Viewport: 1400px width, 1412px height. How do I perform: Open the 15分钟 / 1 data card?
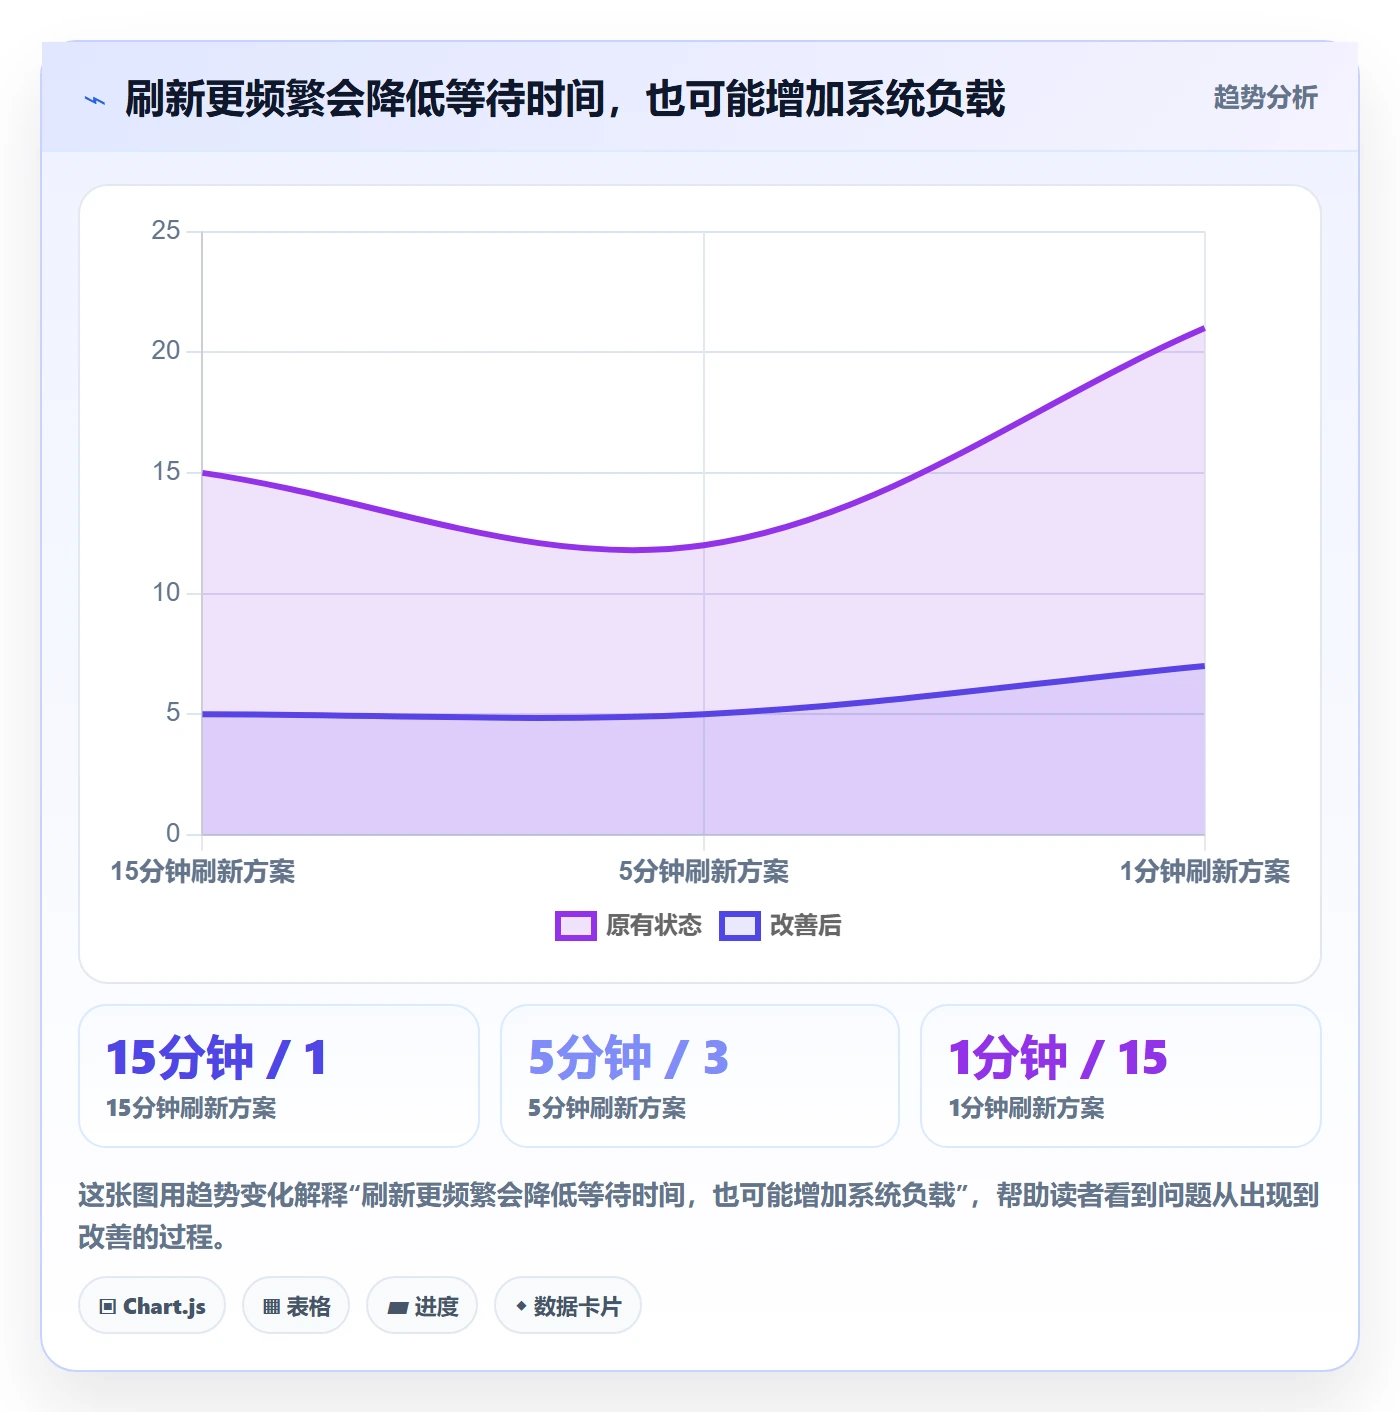point(279,1076)
